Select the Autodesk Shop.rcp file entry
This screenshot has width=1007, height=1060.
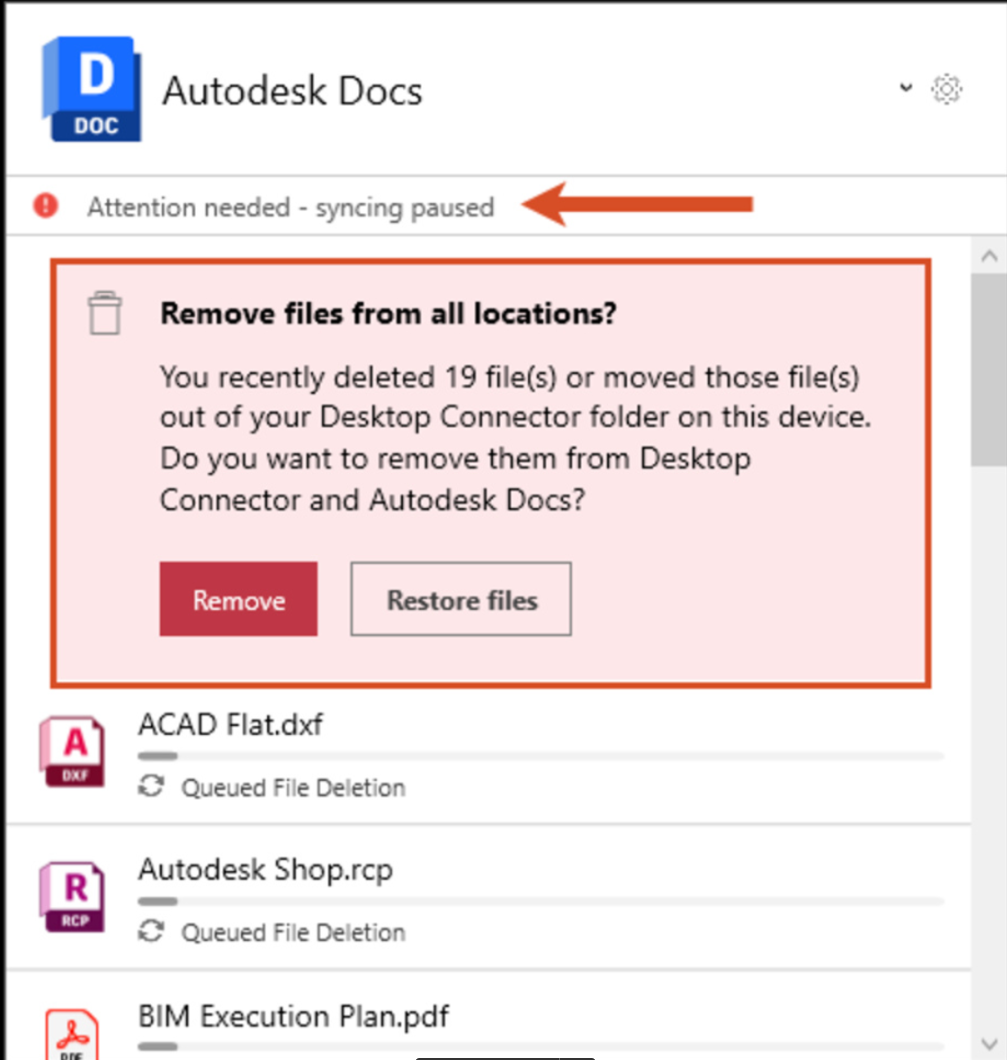(265, 869)
